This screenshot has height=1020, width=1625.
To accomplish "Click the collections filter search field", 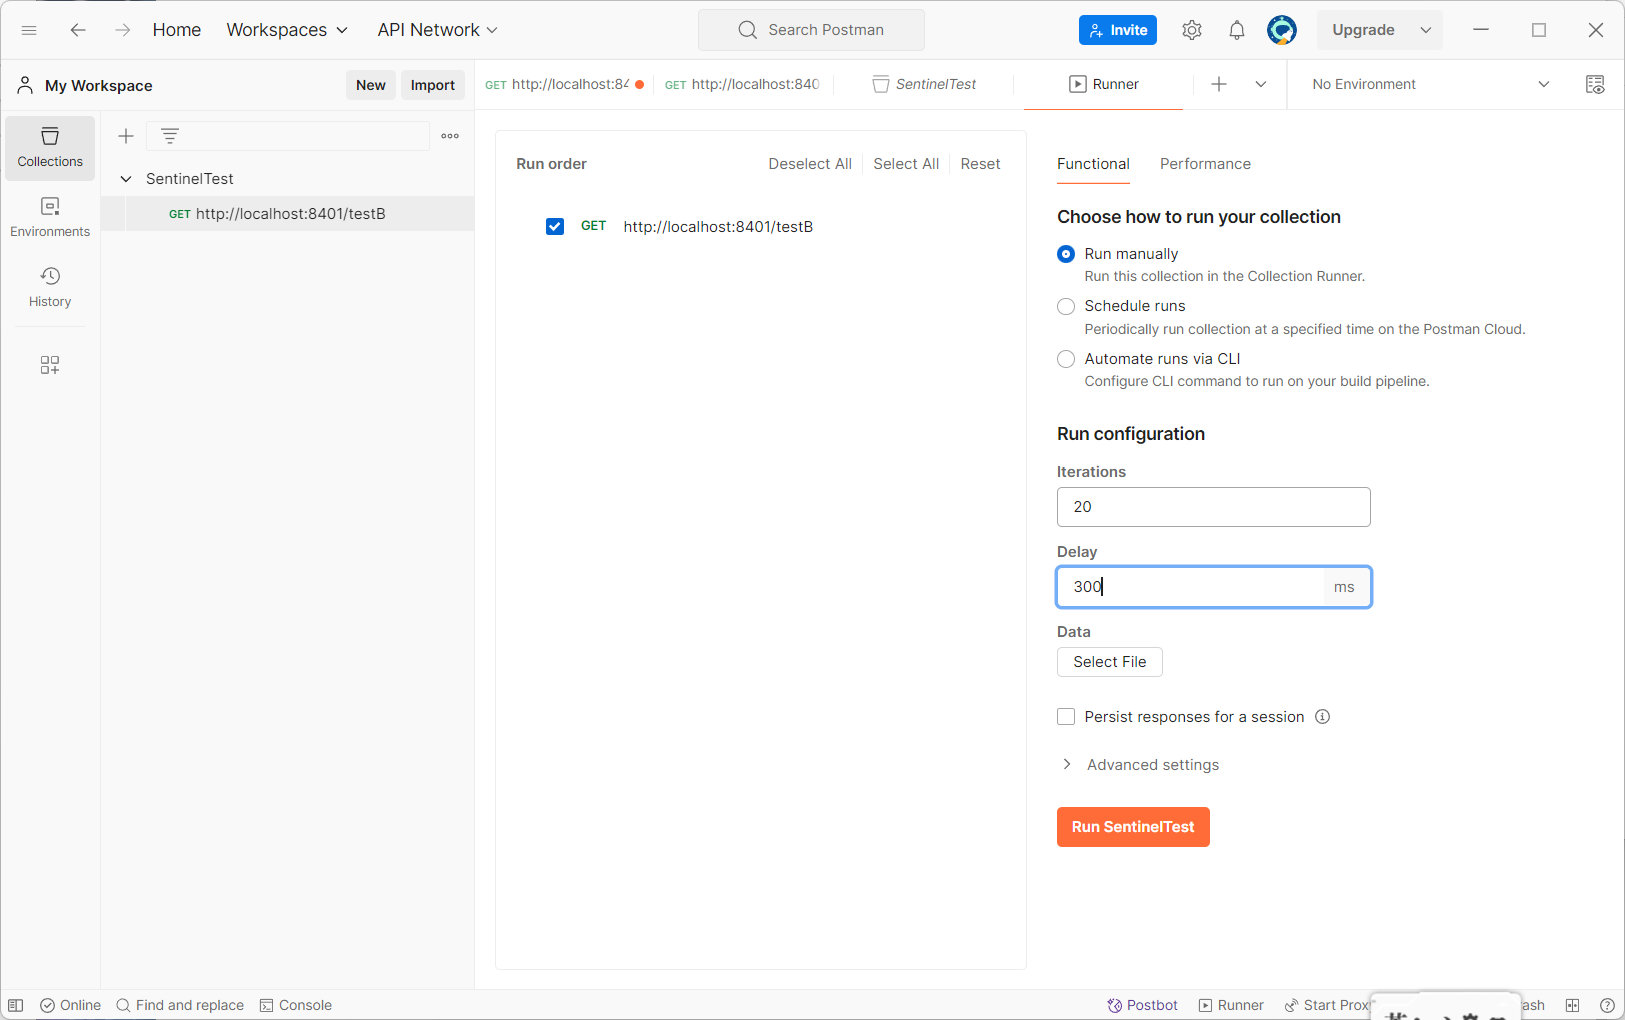I will [288, 136].
